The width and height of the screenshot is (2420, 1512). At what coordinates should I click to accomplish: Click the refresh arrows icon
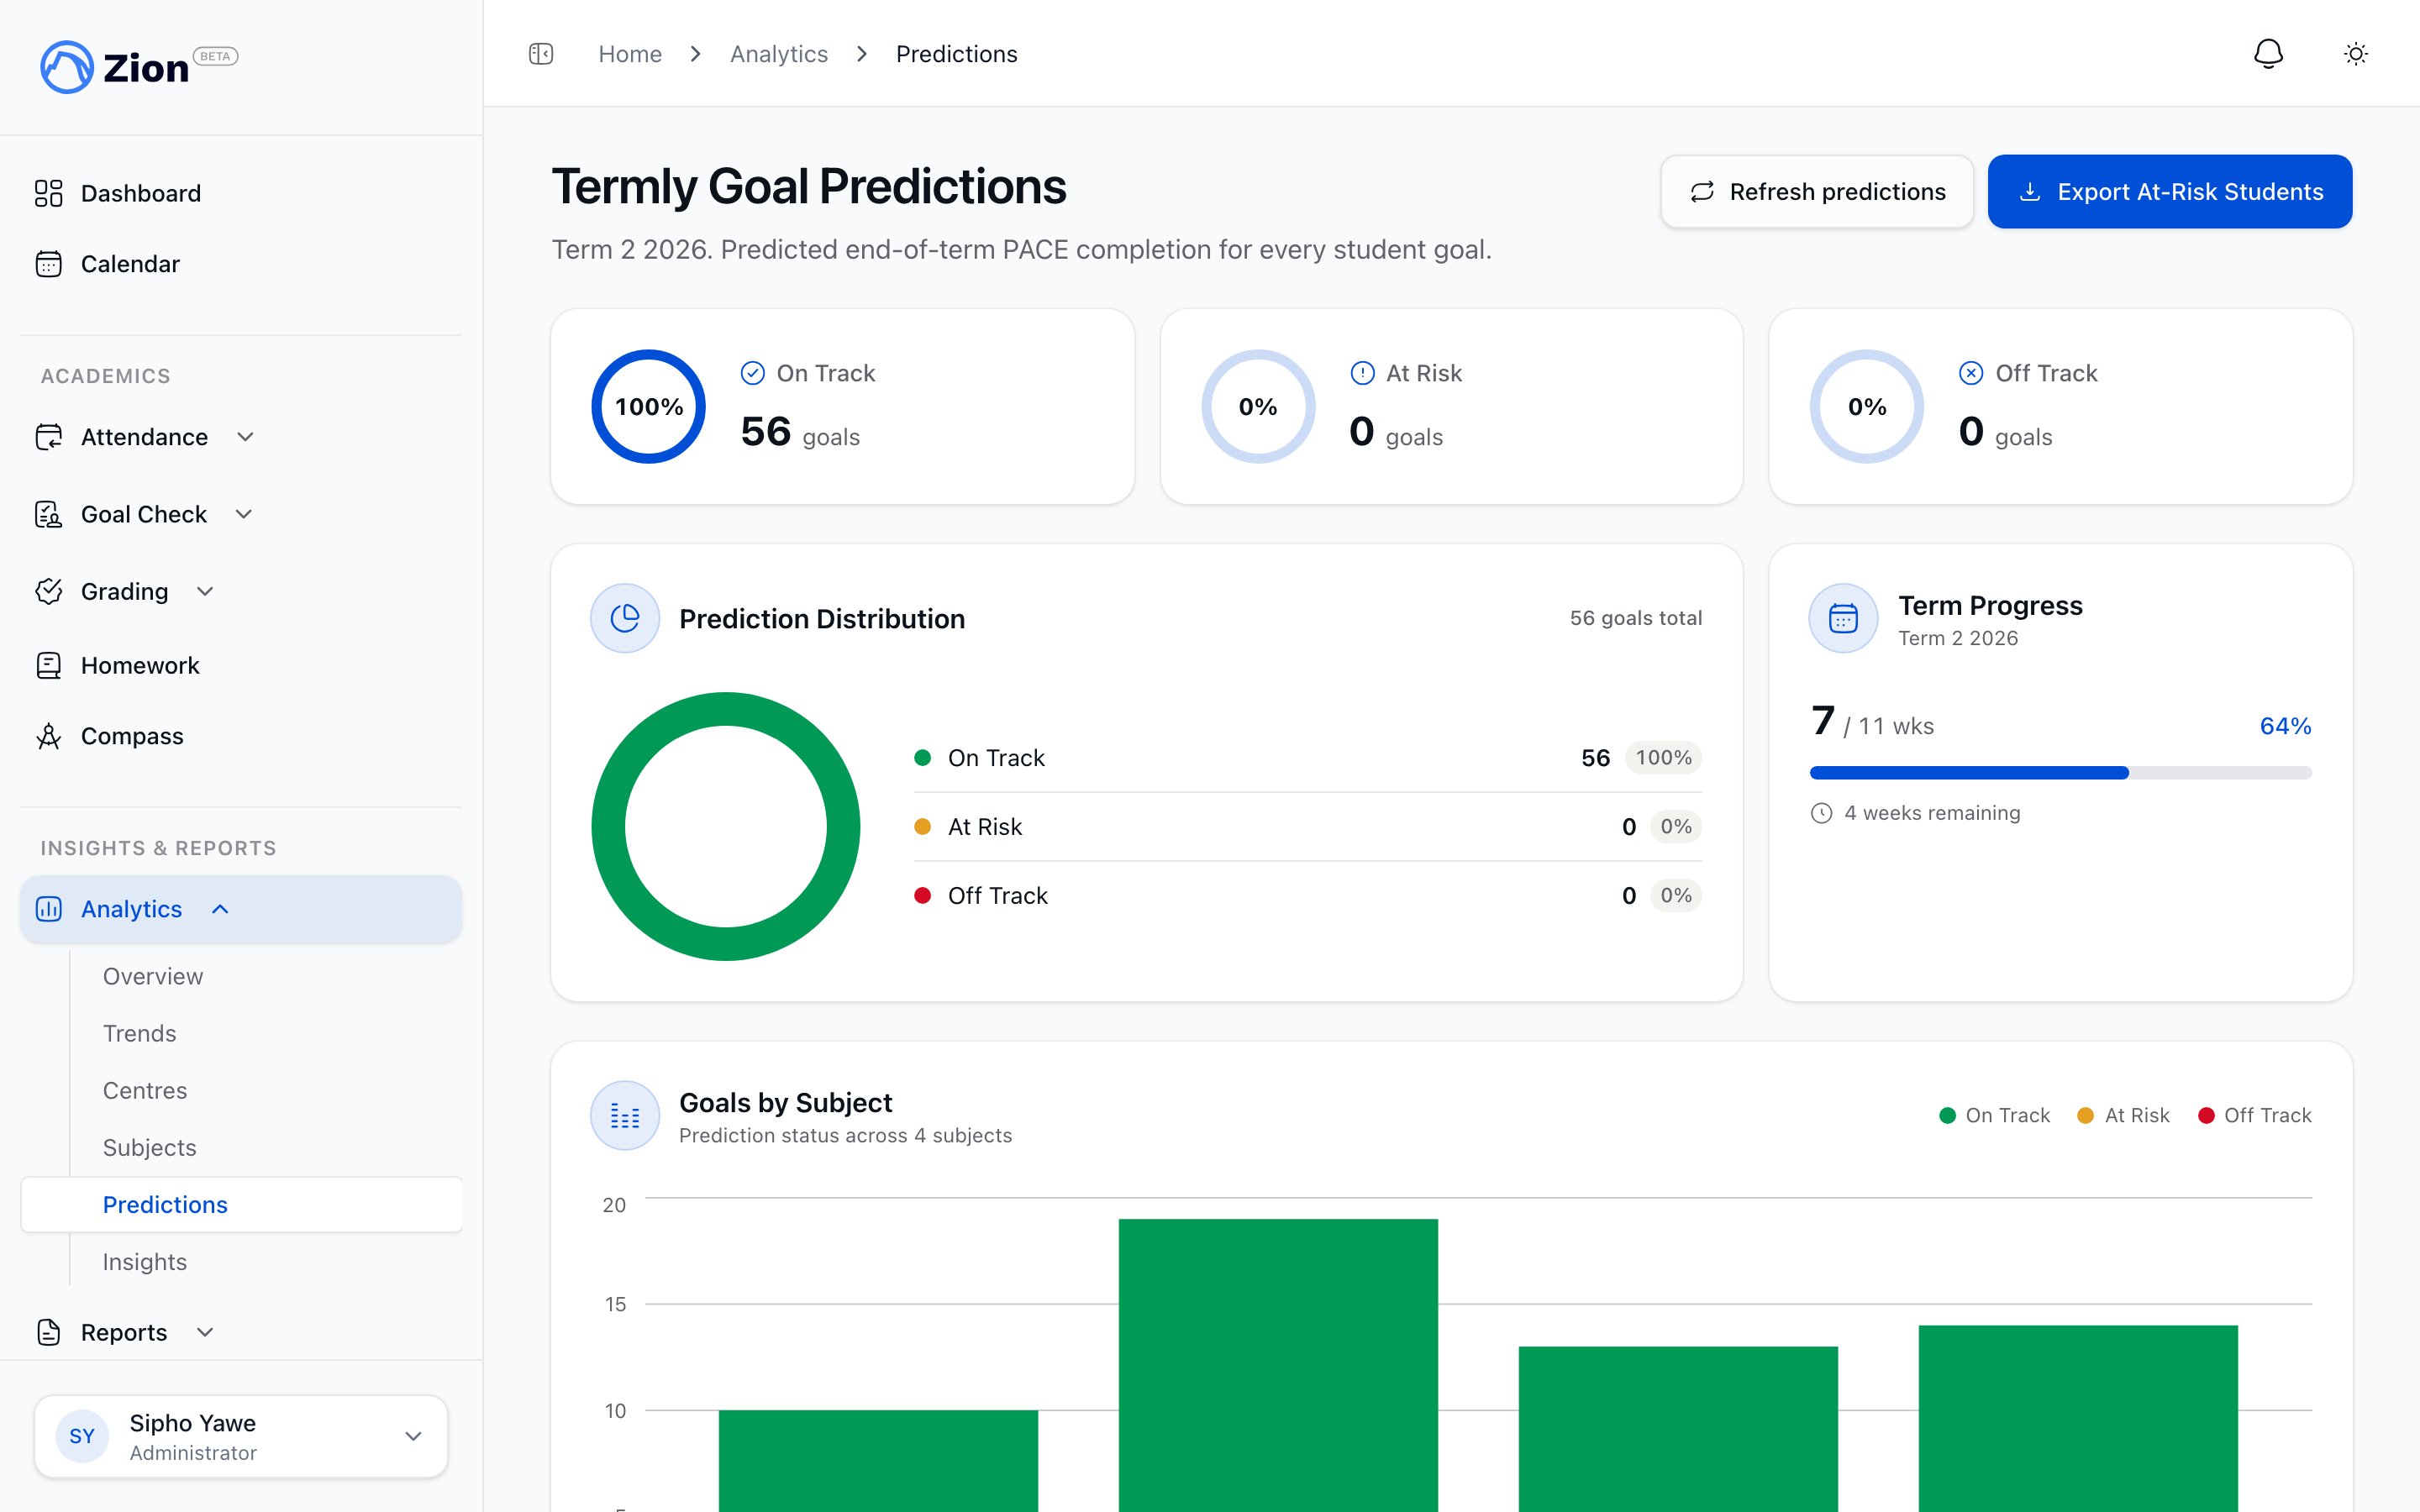(1702, 192)
